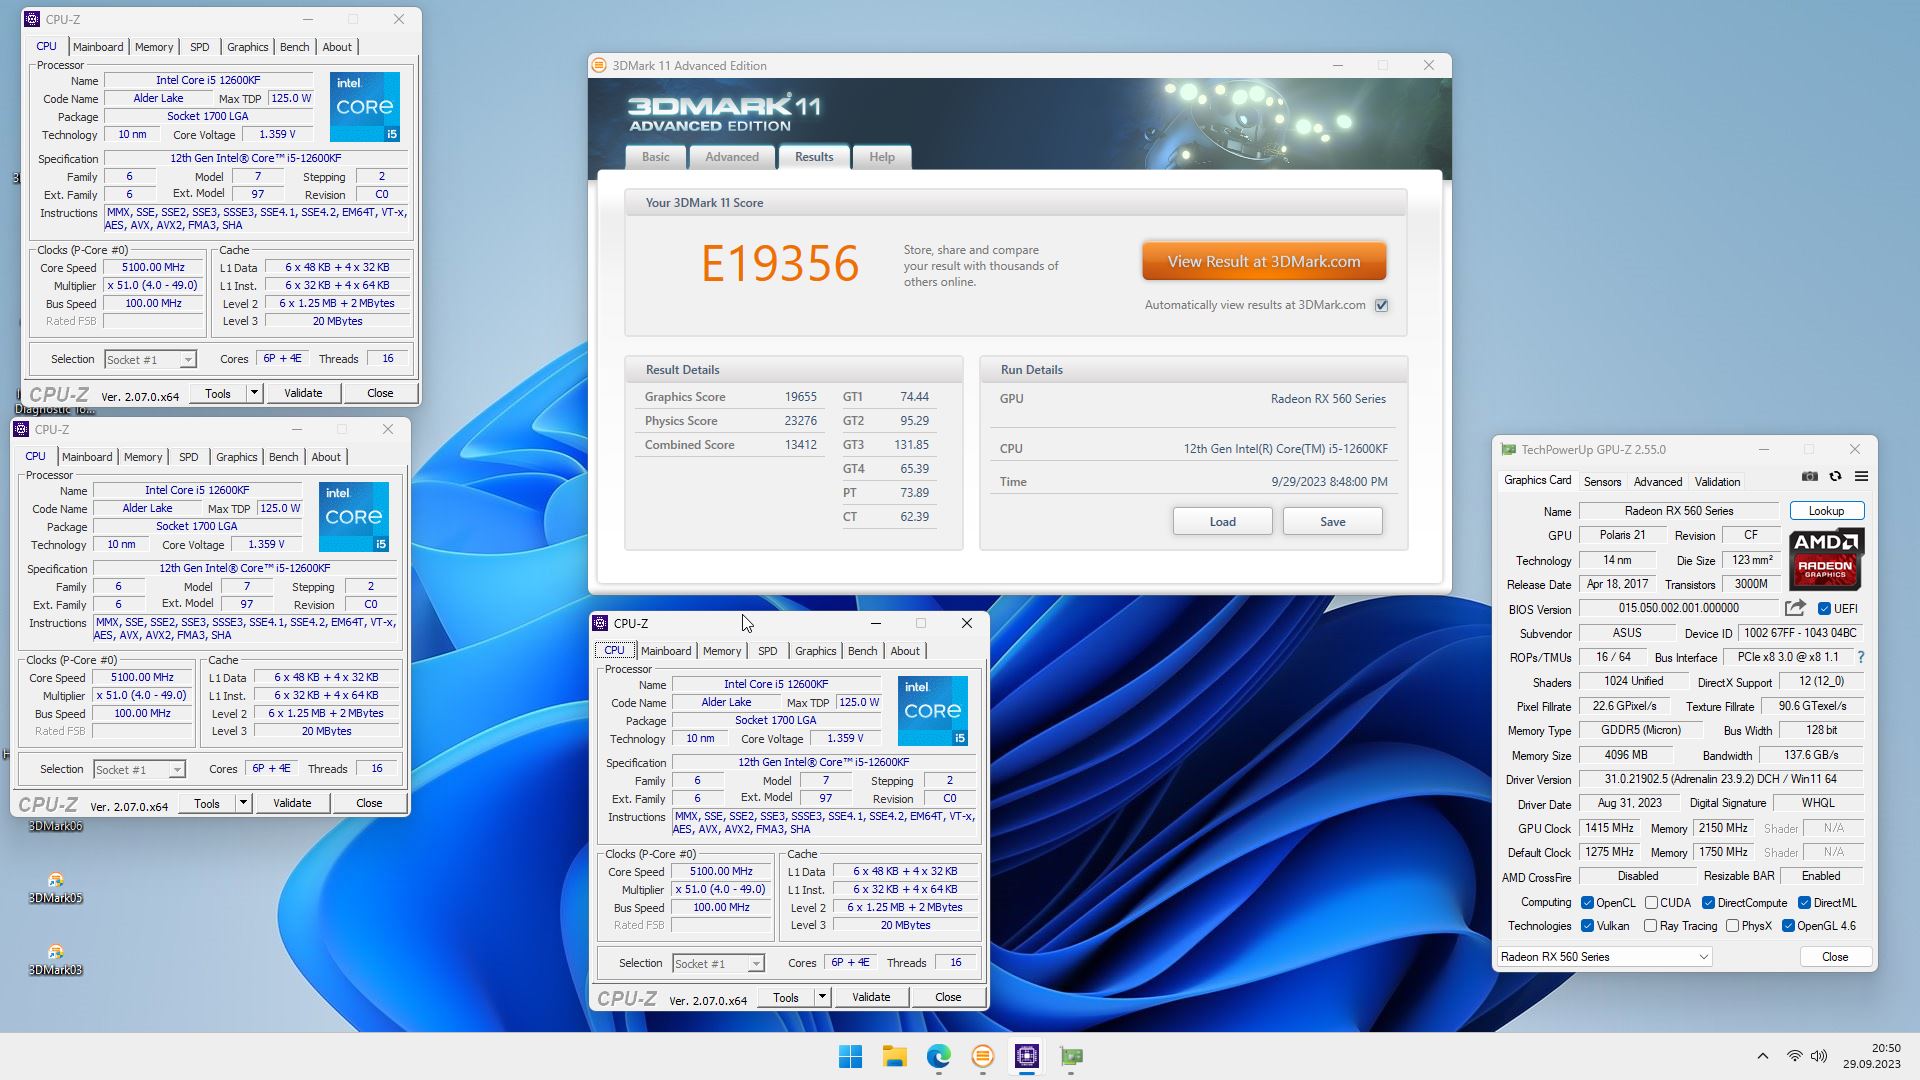Open Graphics tab in bottom CPU-Z
This screenshot has width=1920, height=1080.
[x=815, y=651]
